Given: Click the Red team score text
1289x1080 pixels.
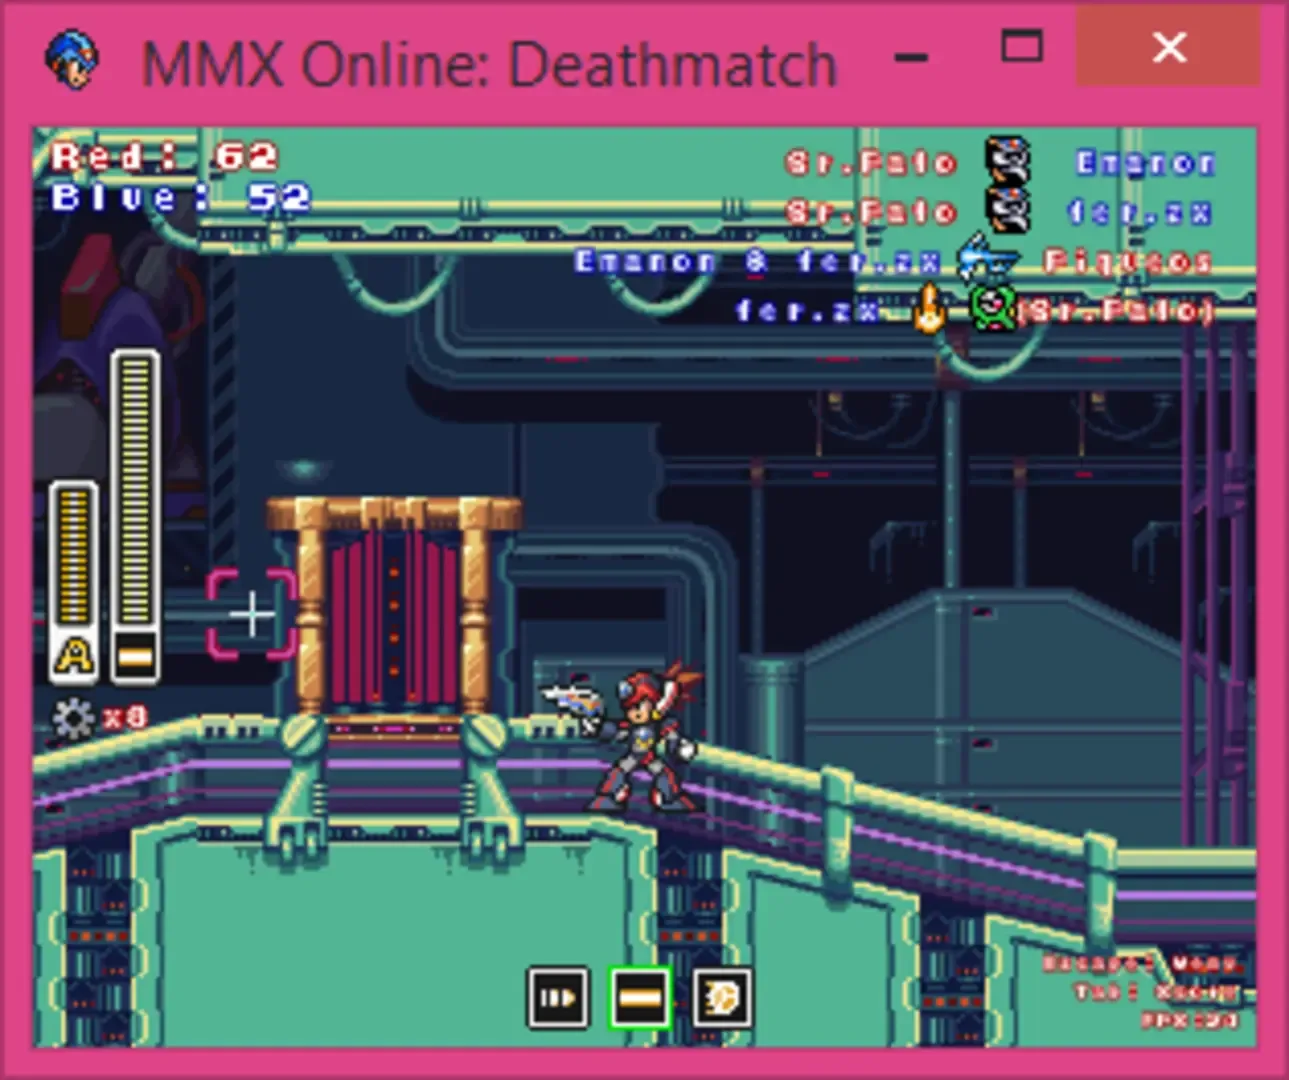Looking at the screenshot, I should [x=165, y=157].
